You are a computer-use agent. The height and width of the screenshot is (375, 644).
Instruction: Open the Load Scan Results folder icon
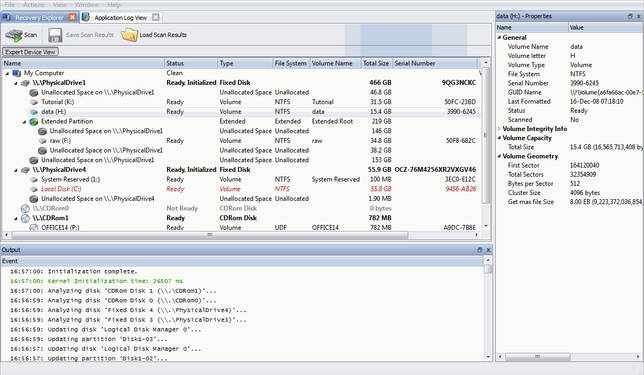tap(129, 35)
